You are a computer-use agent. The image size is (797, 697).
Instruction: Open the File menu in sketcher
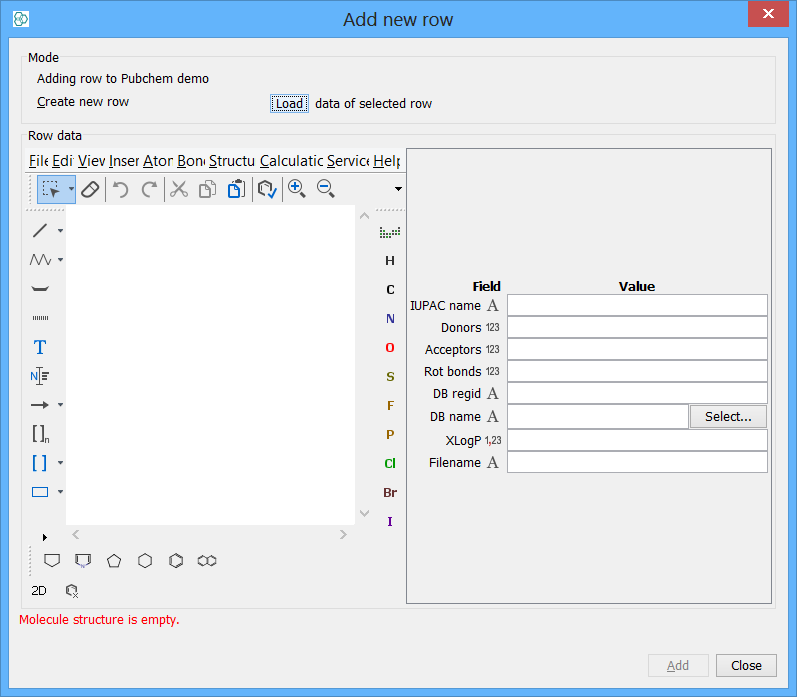click(38, 161)
